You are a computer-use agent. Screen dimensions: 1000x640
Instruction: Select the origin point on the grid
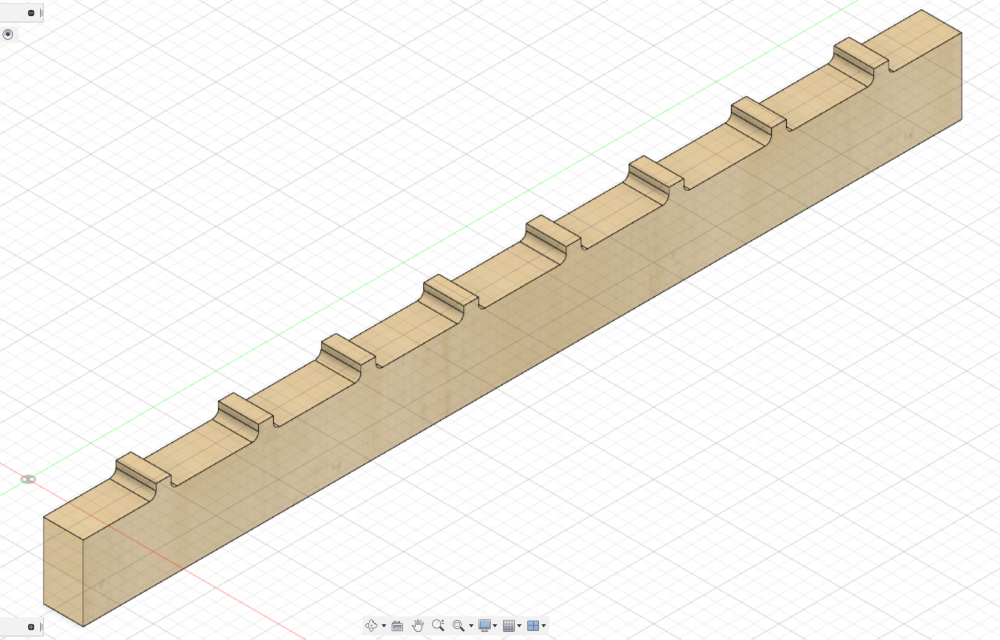(28, 480)
